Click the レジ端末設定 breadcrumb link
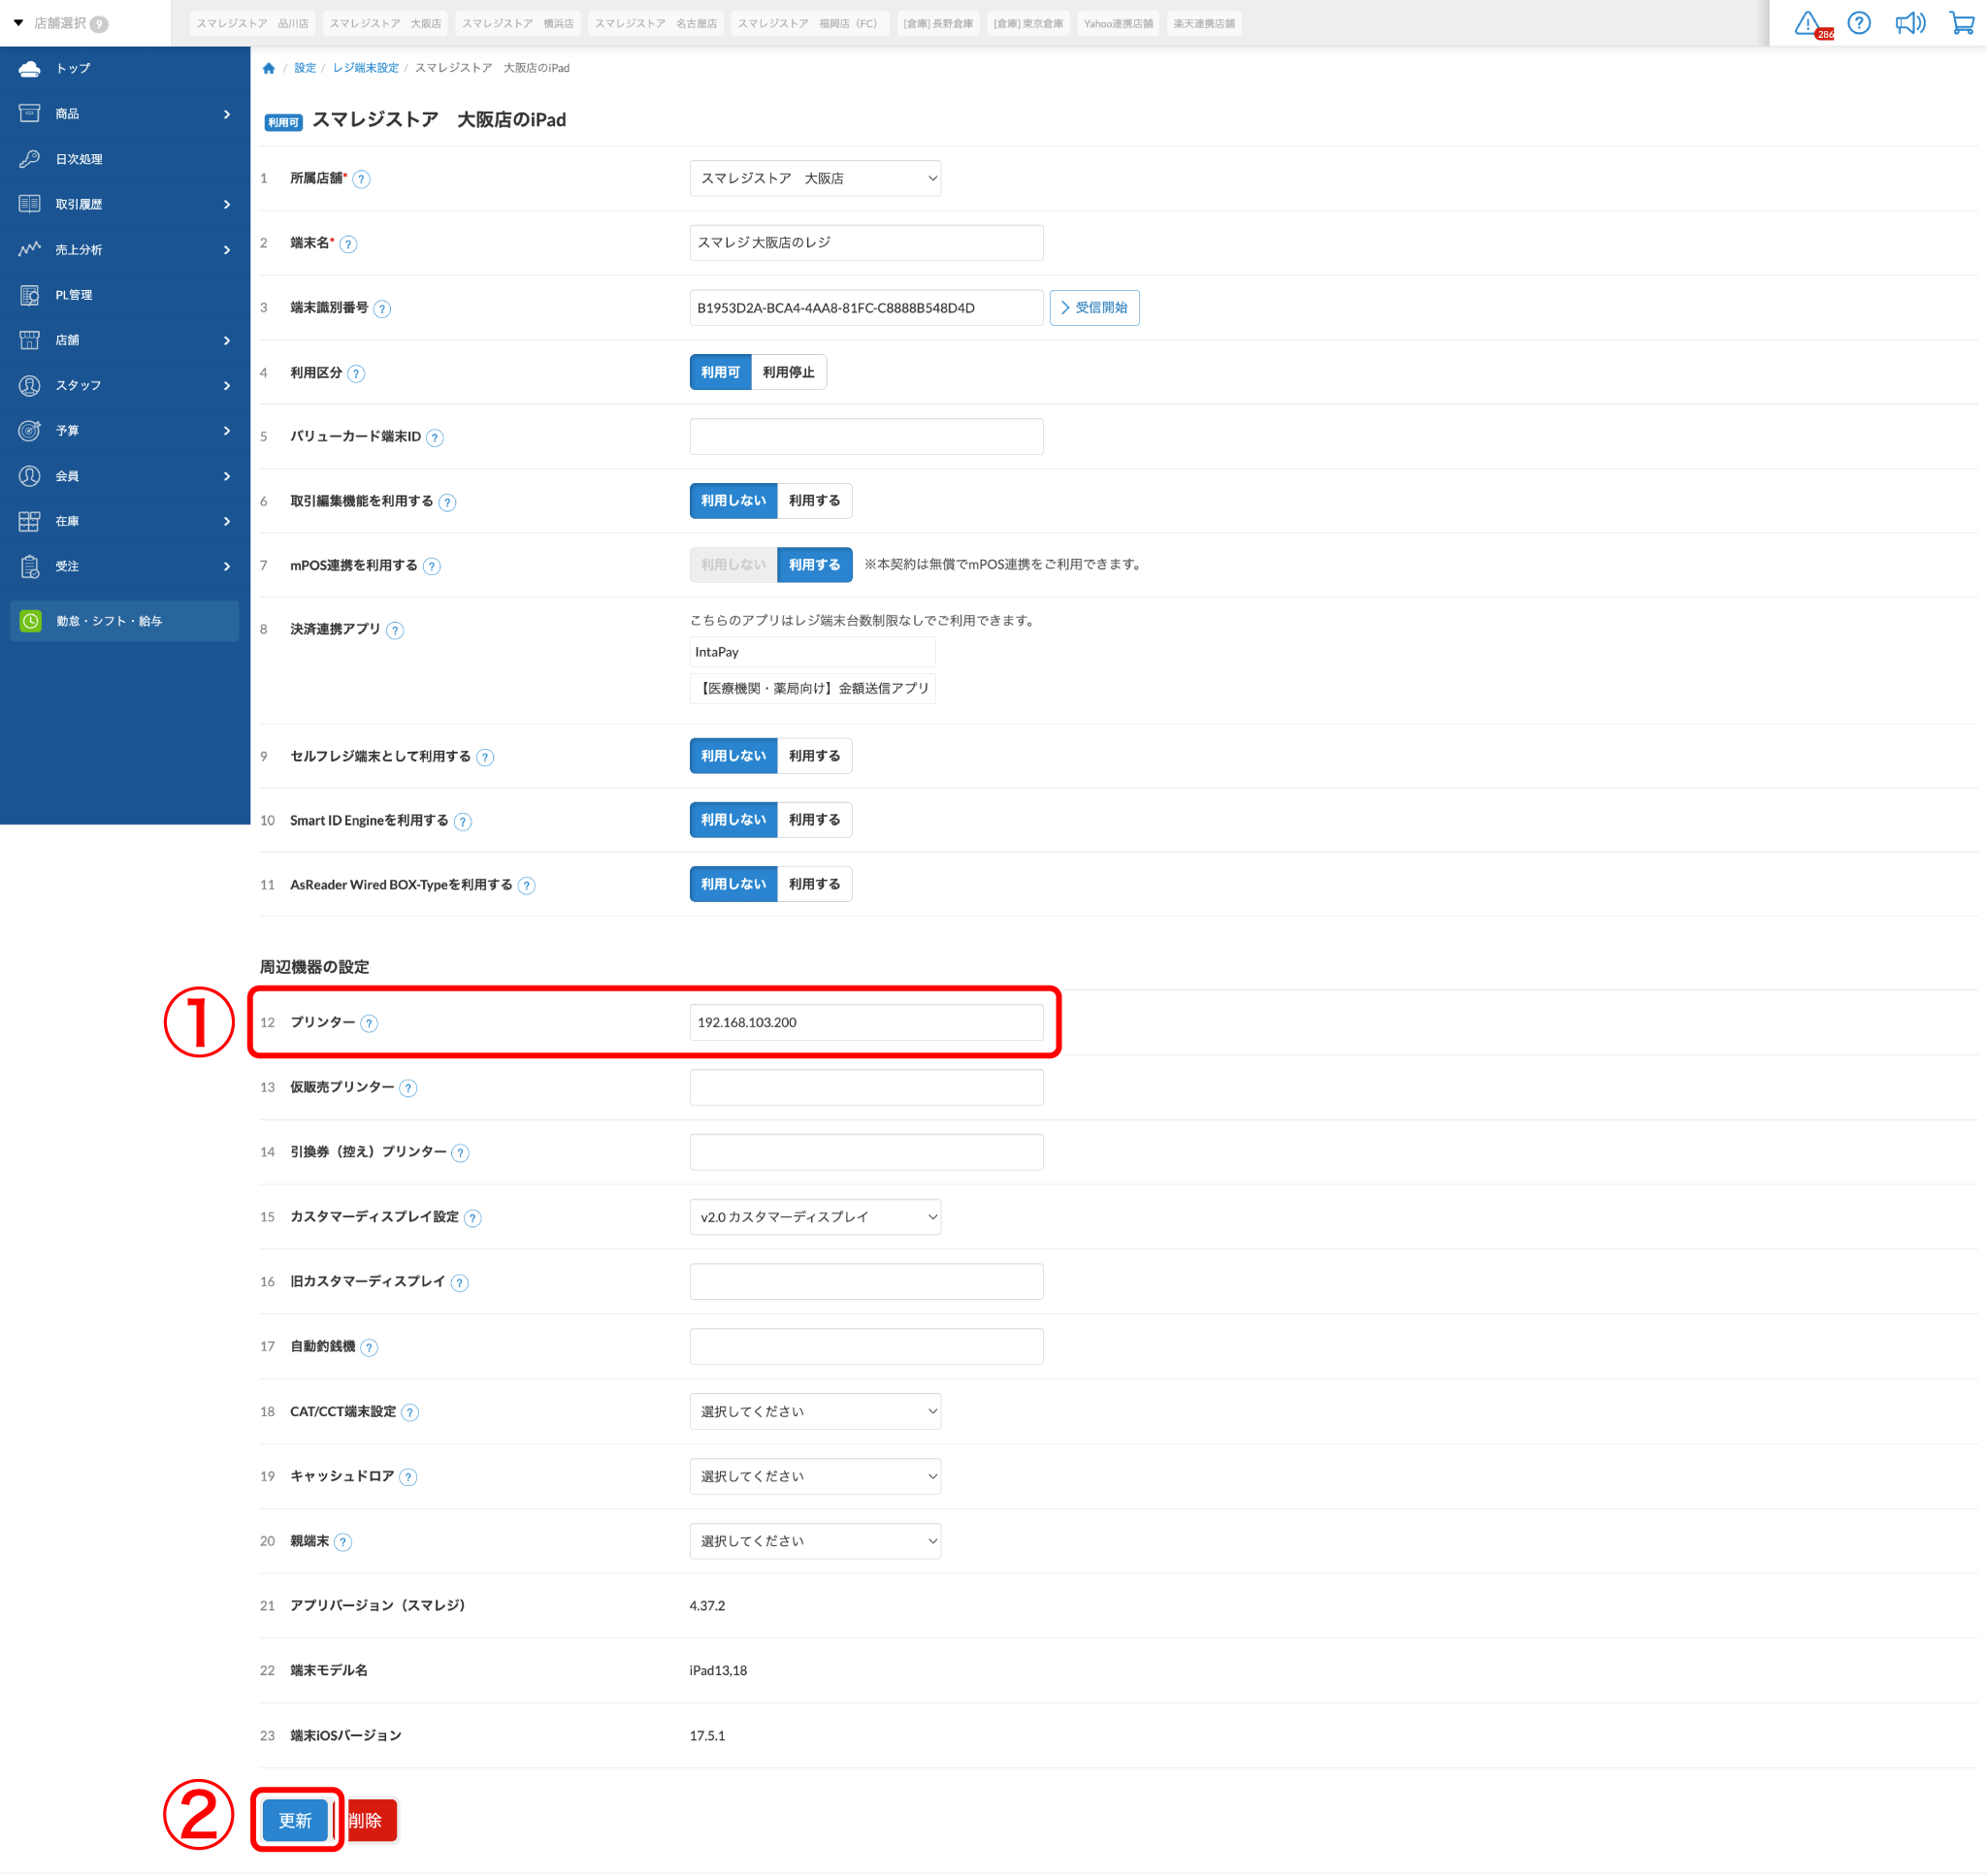The width and height of the screenshot is (1987, 1876). (365, 68)
